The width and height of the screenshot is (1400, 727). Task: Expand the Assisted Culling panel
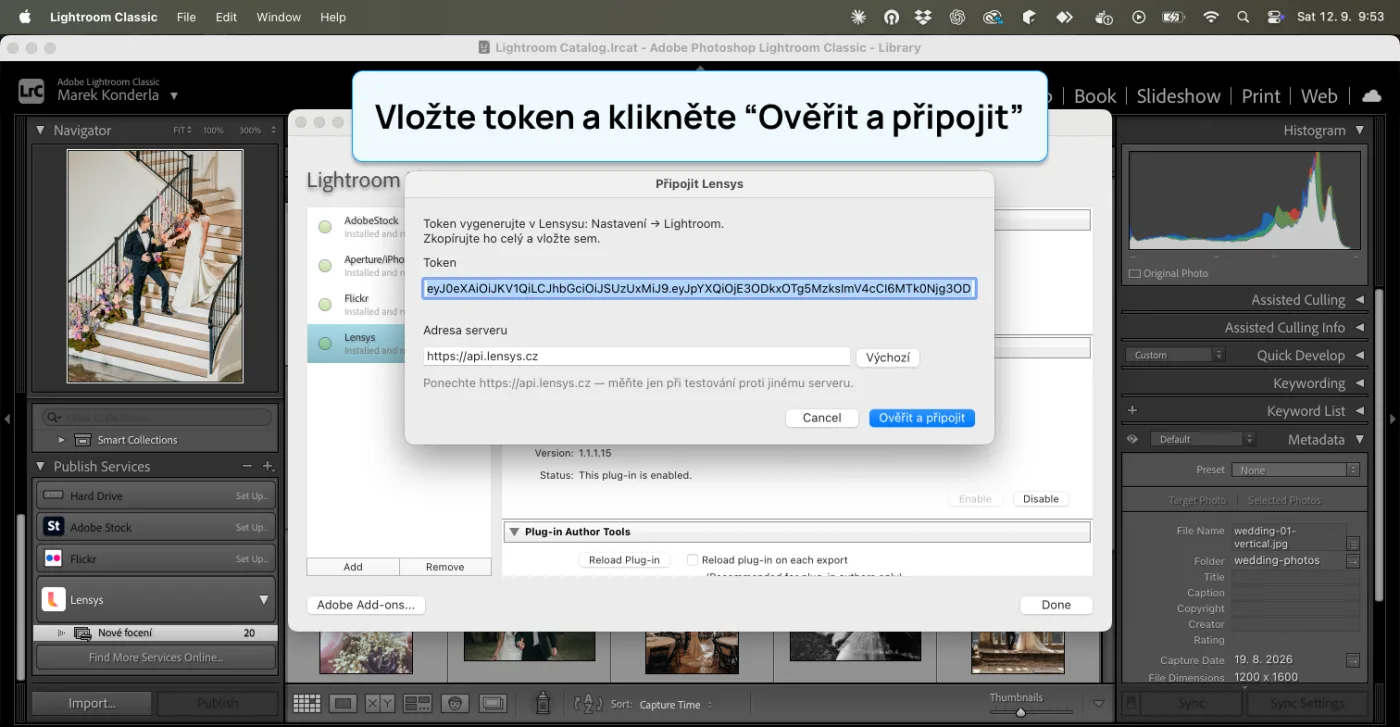(x=1359, y=300)
